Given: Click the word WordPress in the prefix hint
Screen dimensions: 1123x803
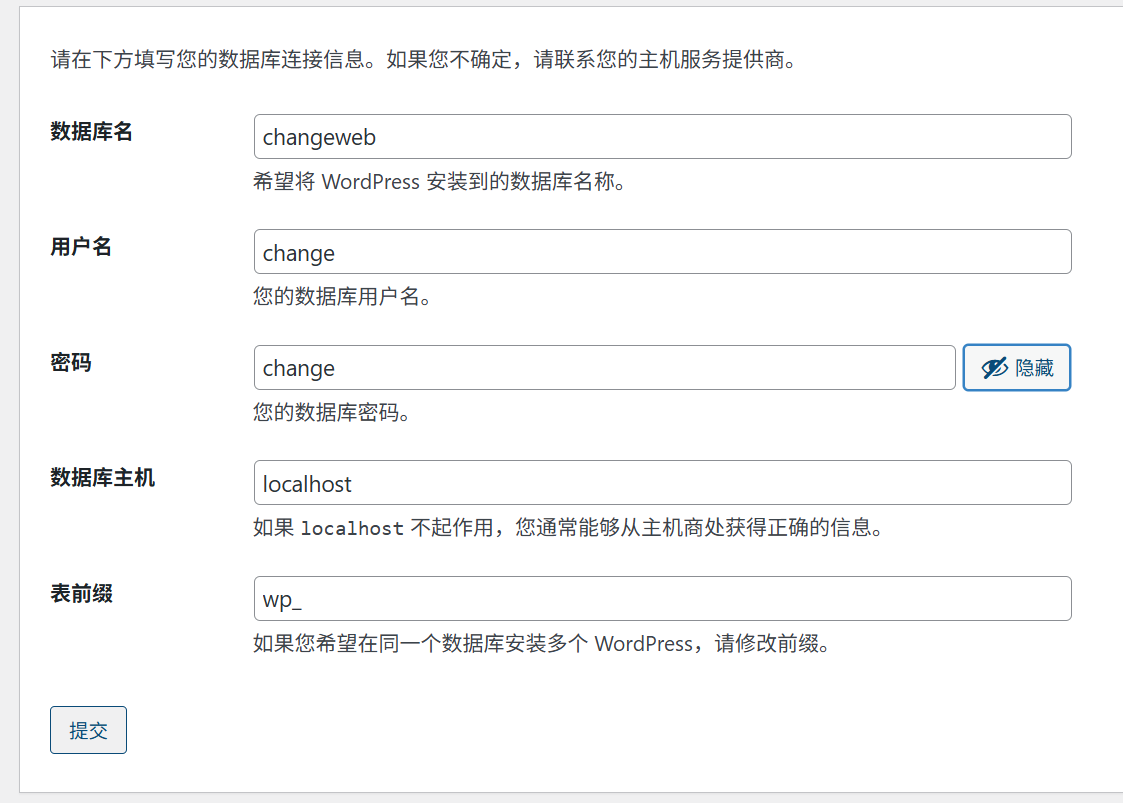Looking at the screenshot, I should pos(642,644).
